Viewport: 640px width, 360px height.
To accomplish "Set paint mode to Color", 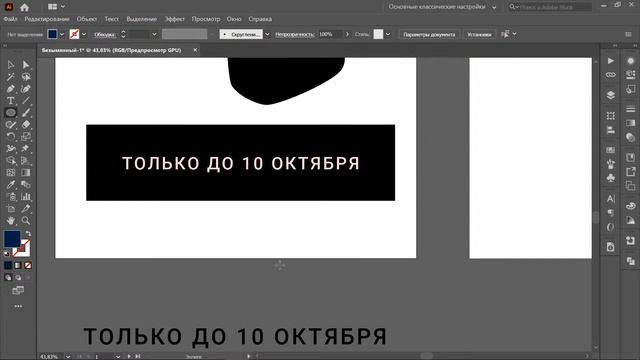I will 8,265.
